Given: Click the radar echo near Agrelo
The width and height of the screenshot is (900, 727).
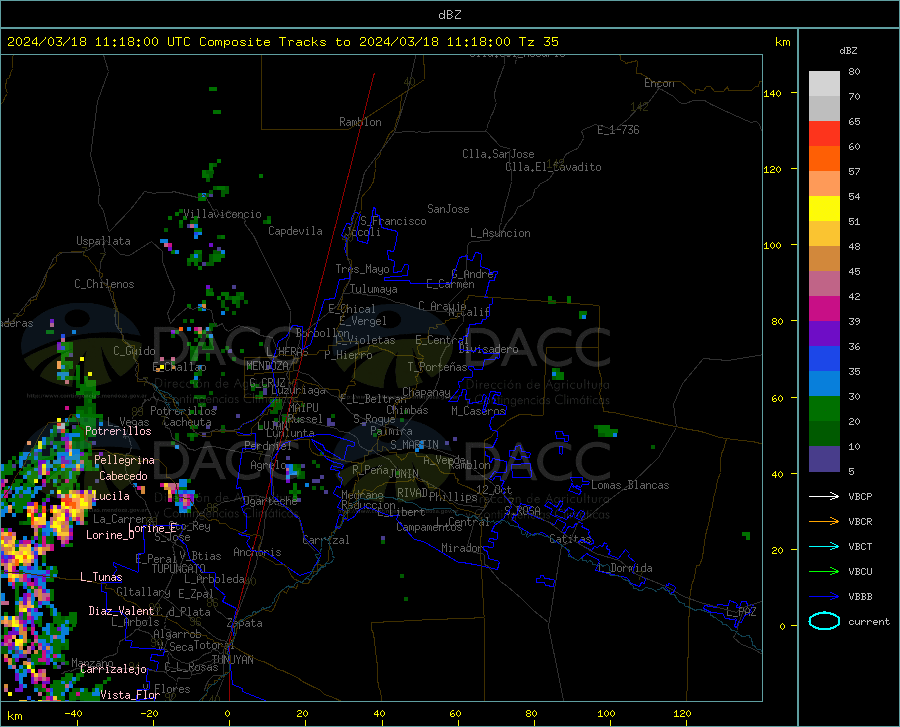Looking at the screenshot, I should pyautogui.click(x=294, y=472).
